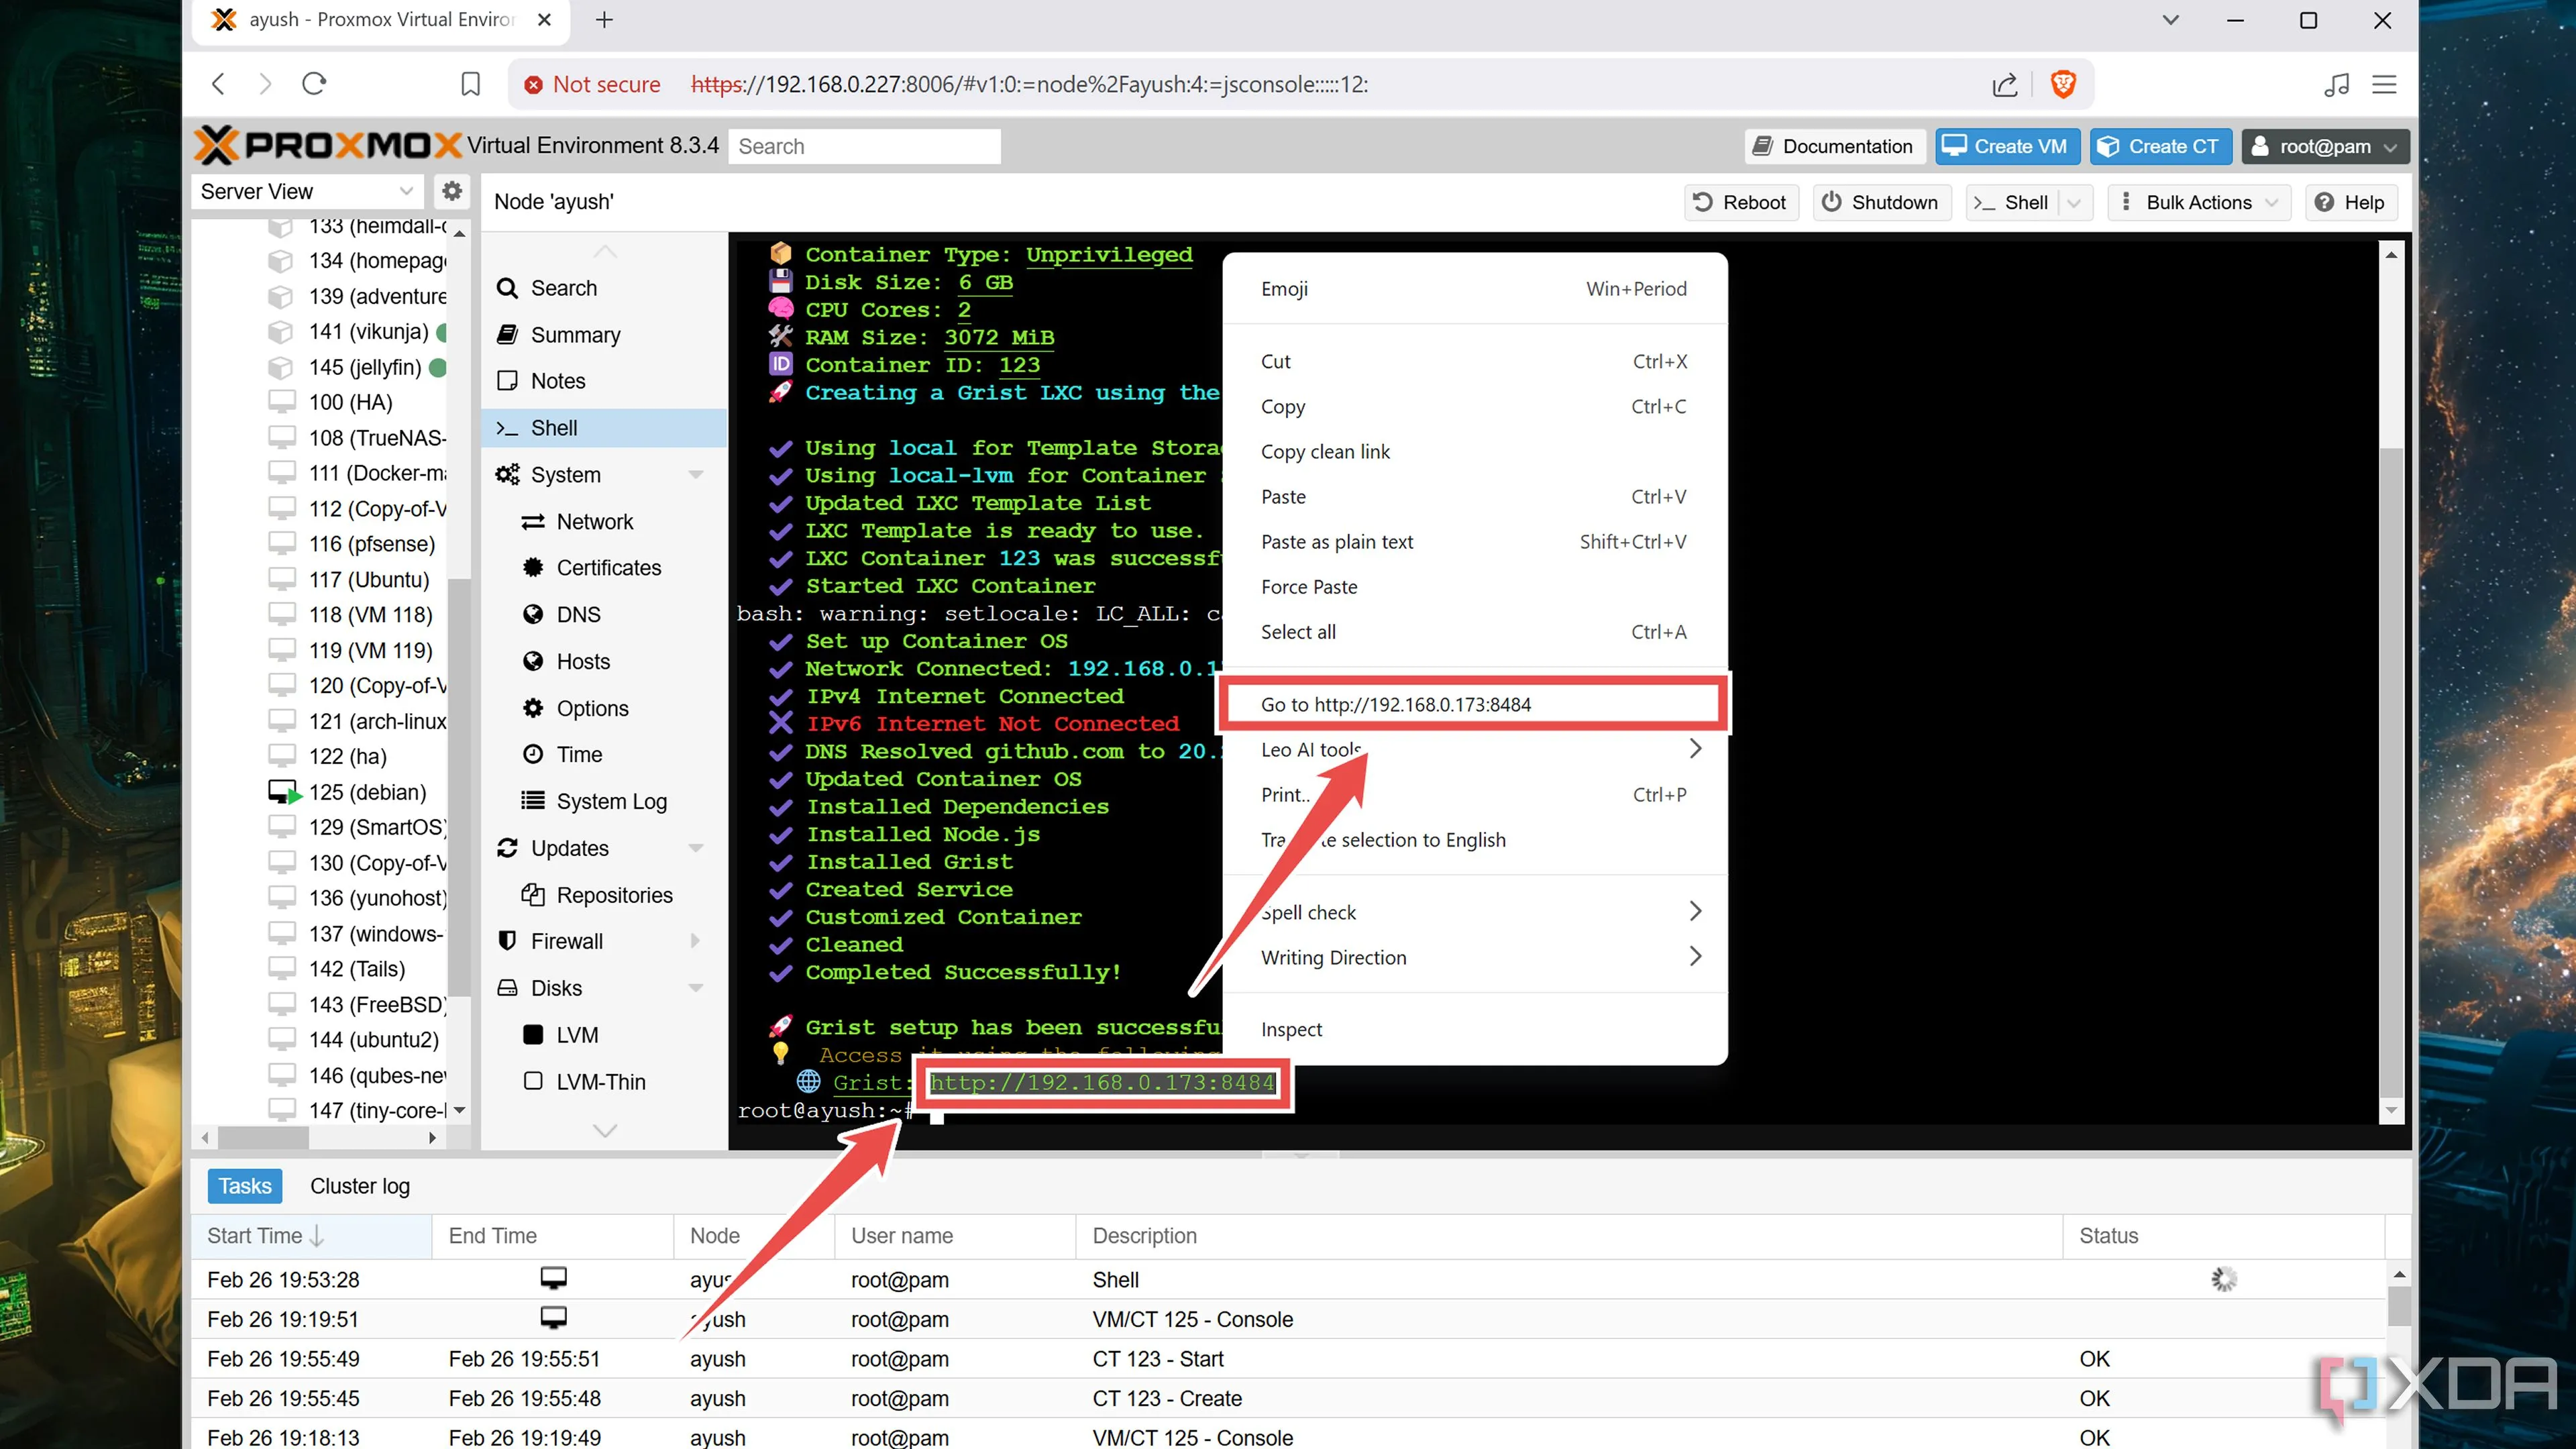Close the Proxmox browser tab

pos(544,20)
